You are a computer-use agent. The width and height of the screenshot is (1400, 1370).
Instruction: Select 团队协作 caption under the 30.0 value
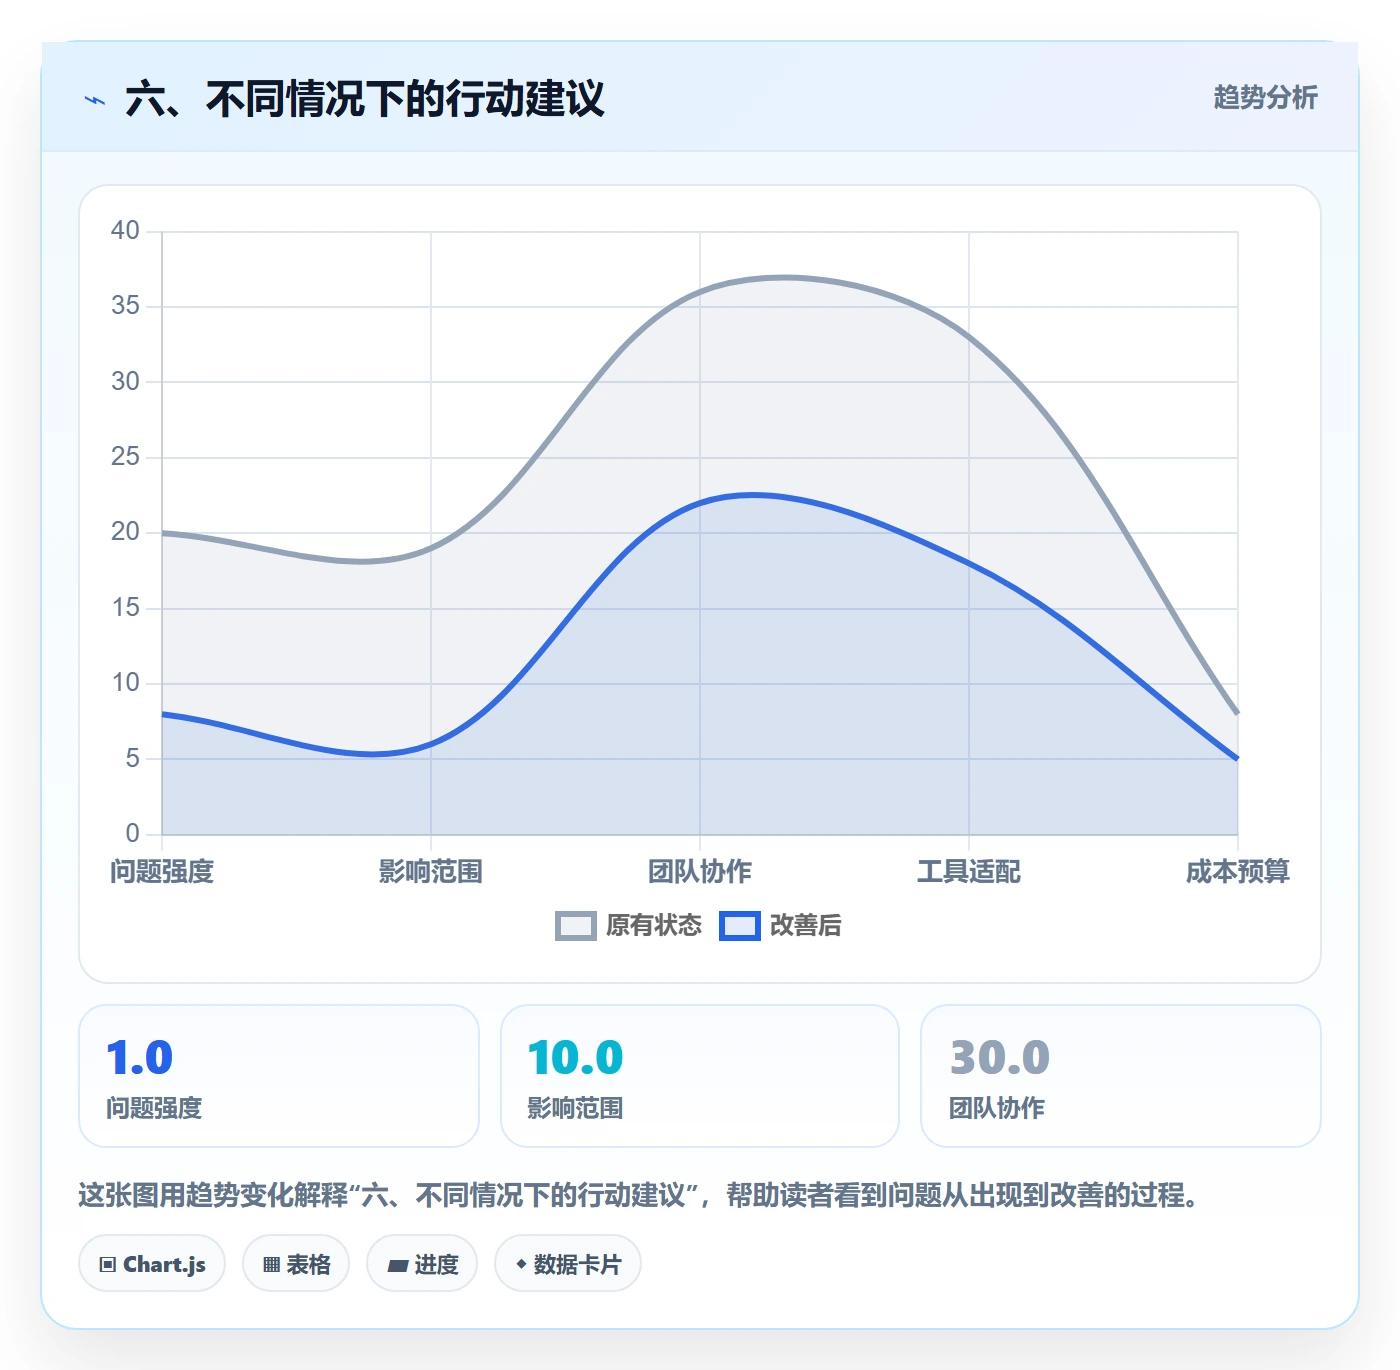point(997,1108)
